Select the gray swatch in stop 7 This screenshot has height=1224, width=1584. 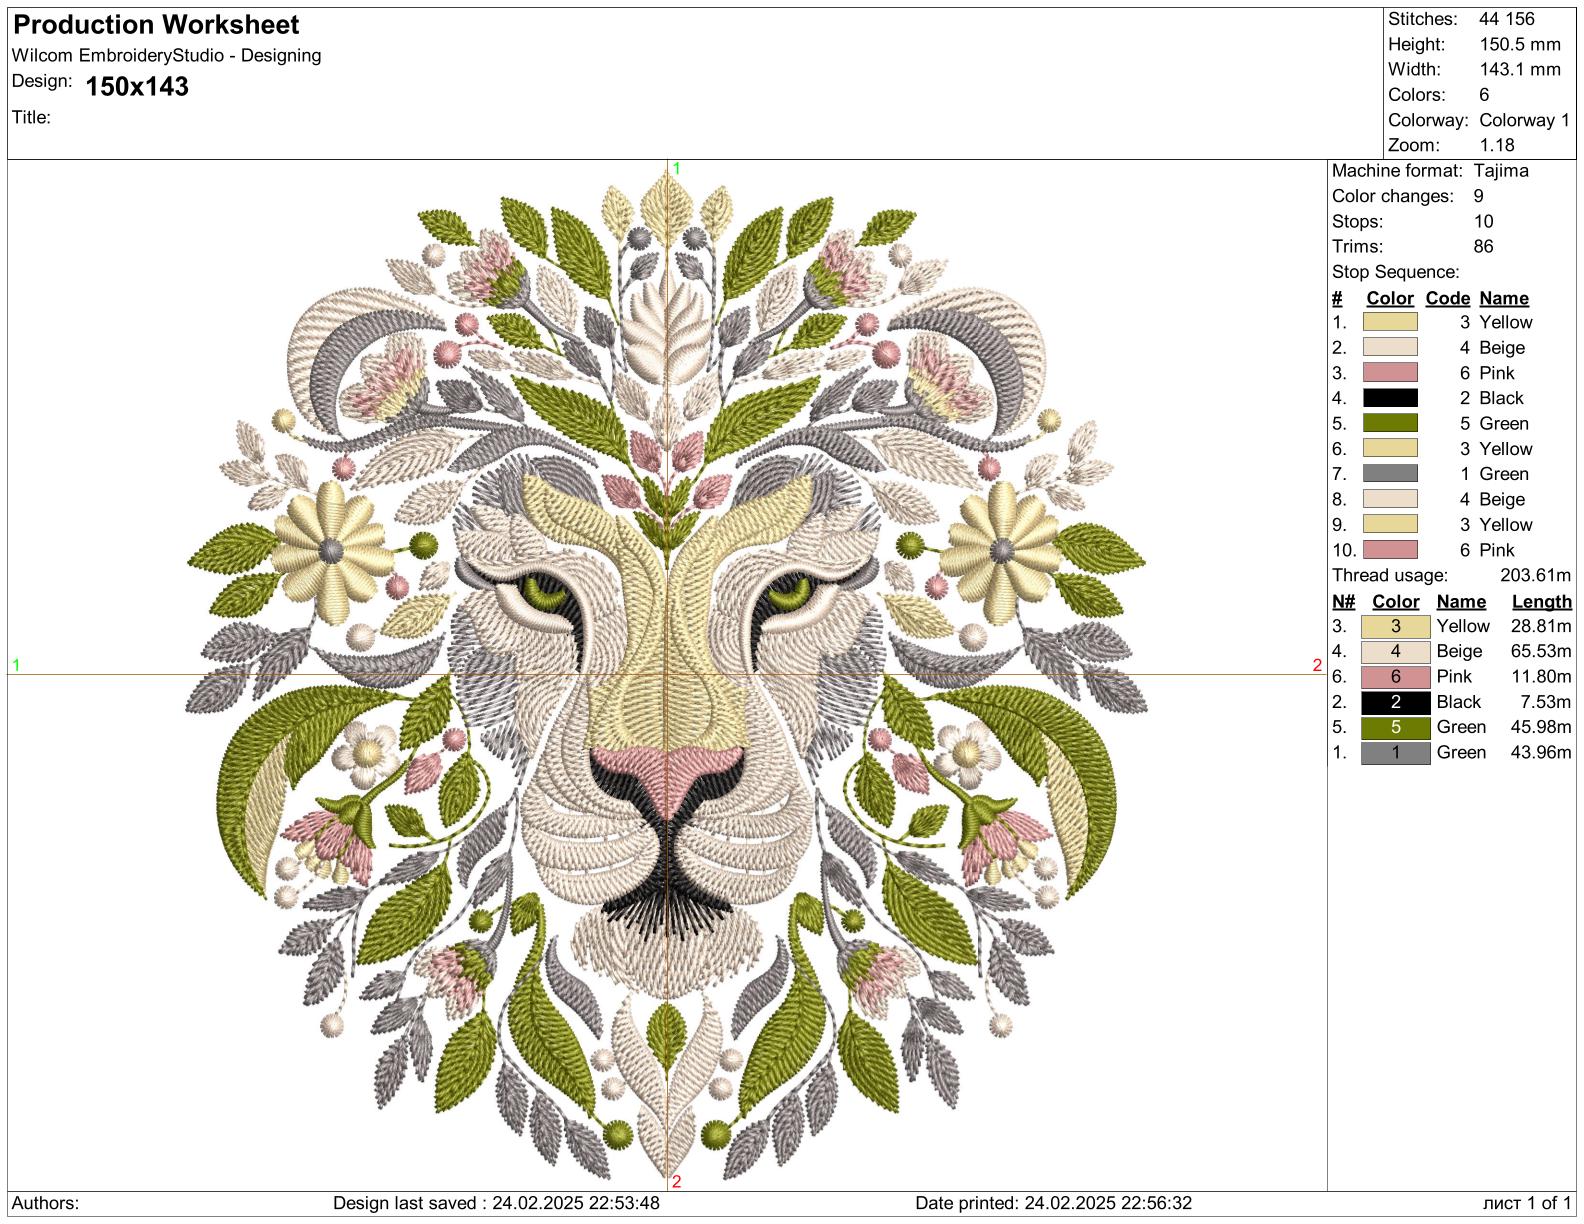[x=1390, y=474]
